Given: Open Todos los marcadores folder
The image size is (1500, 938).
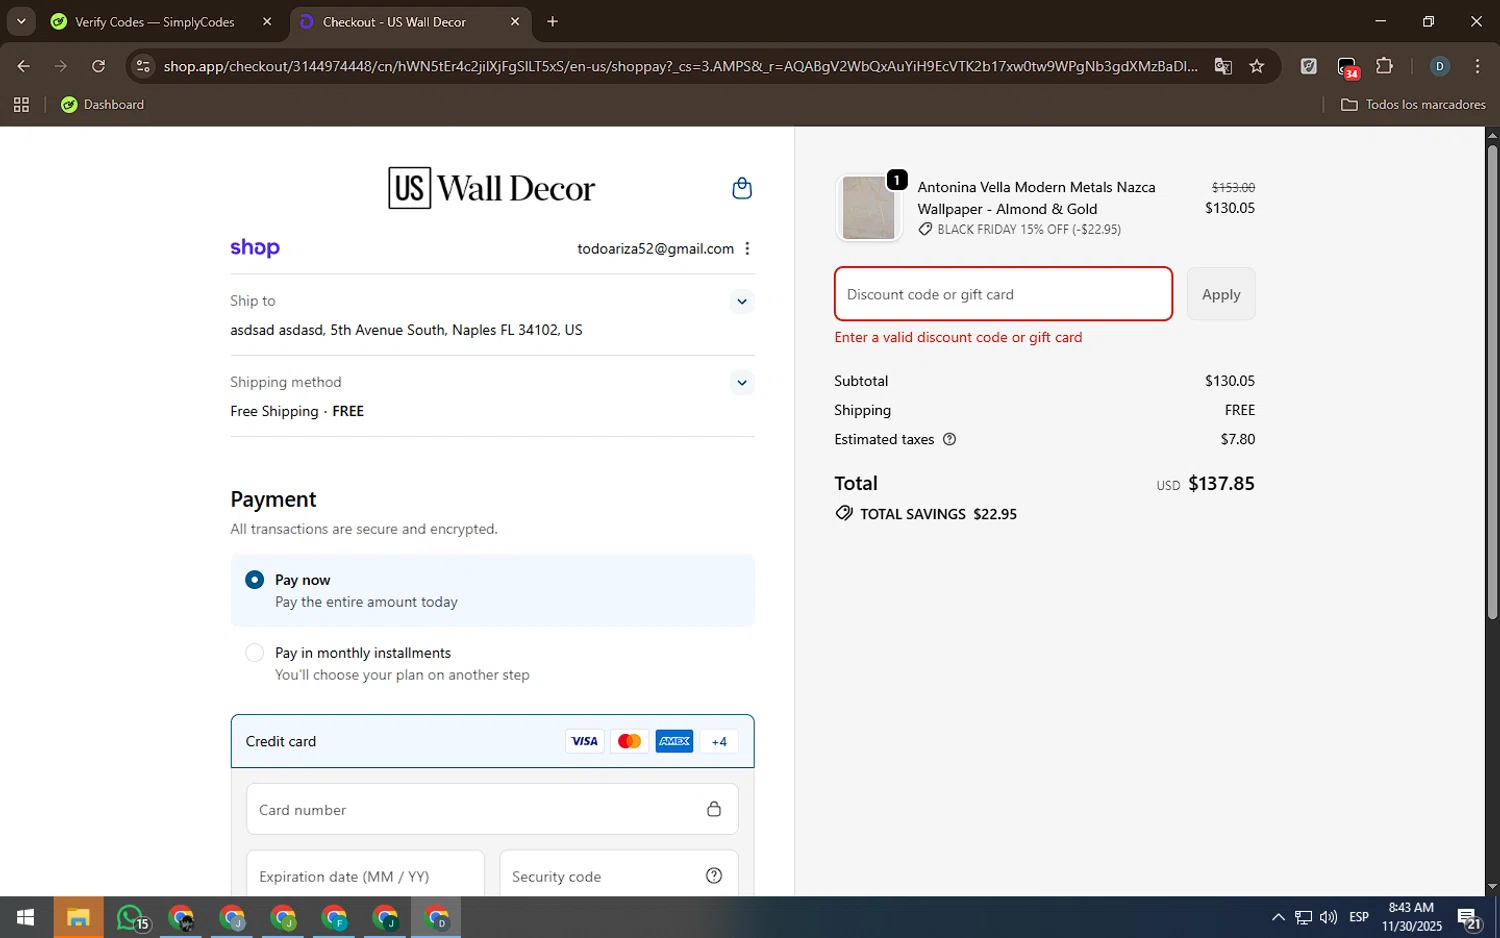Looking at the screenshot, I should click(1413, 104).
